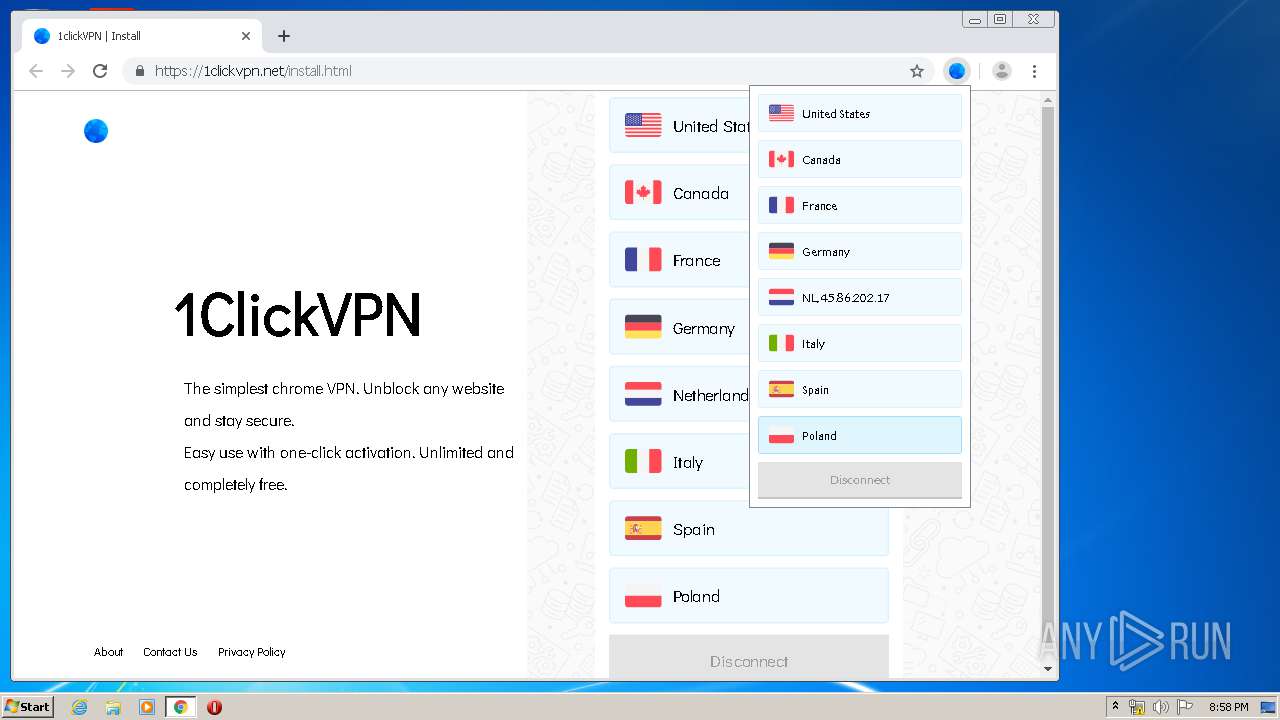The image size is (1280, 720).
Task: Click the red Opera-like taskbar icon
Action: click(x=214, y=707)
